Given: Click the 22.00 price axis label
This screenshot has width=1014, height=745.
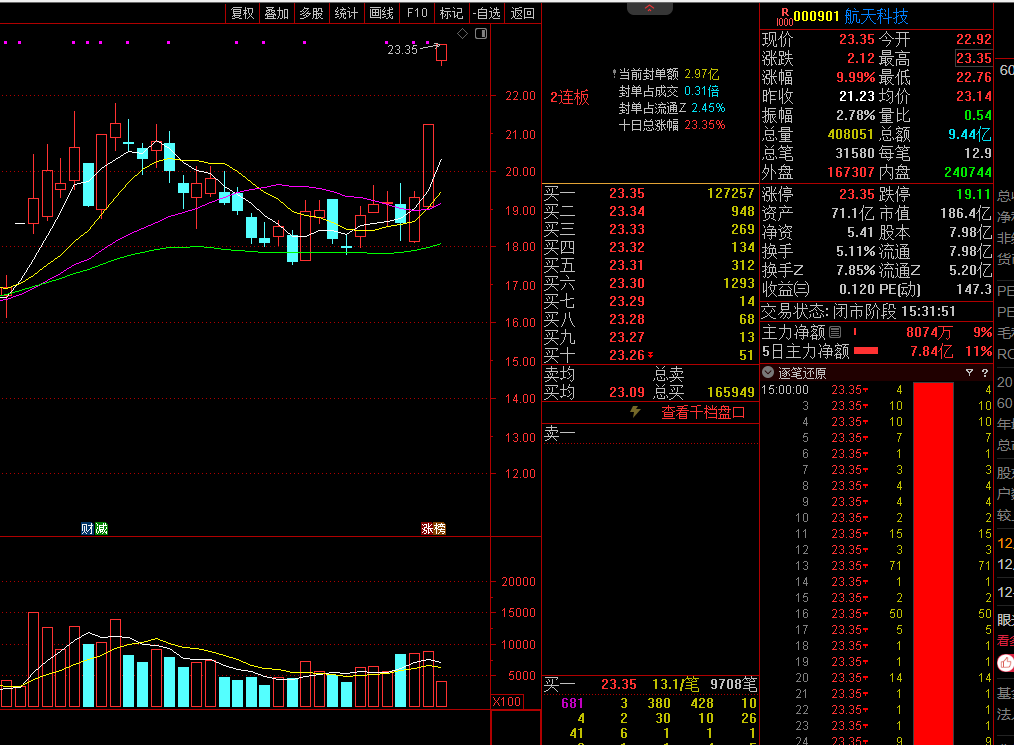Looking at the screenshot, I should click(x=521, y=96).
